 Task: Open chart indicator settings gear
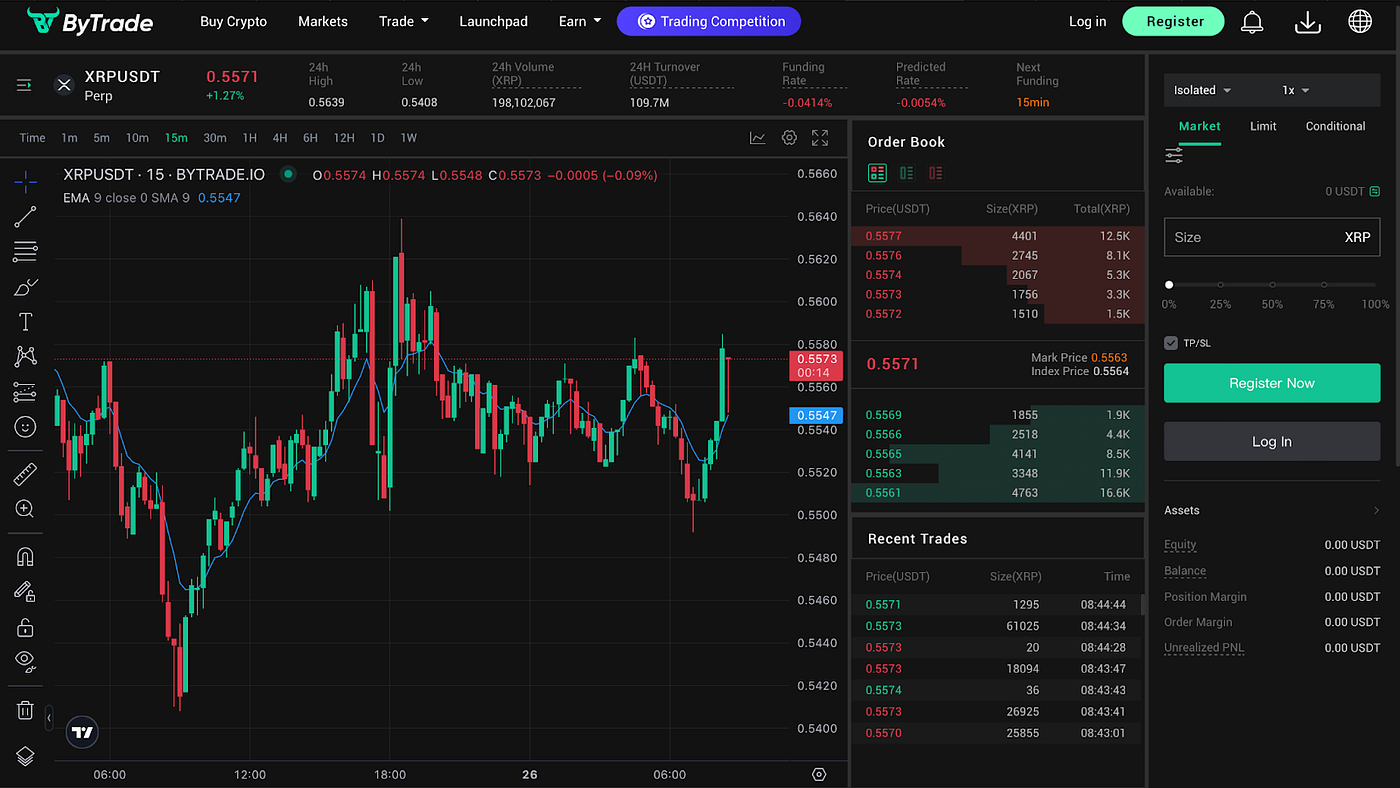pyautogui.click(x=789, y=138)
